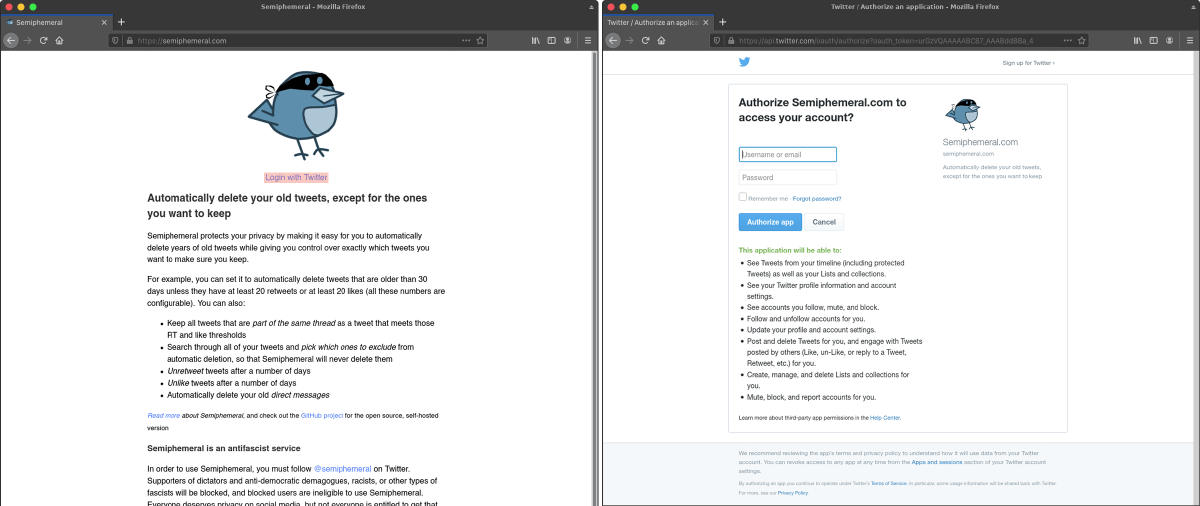Click forward arrow in the Twitter window

(629, 40)
